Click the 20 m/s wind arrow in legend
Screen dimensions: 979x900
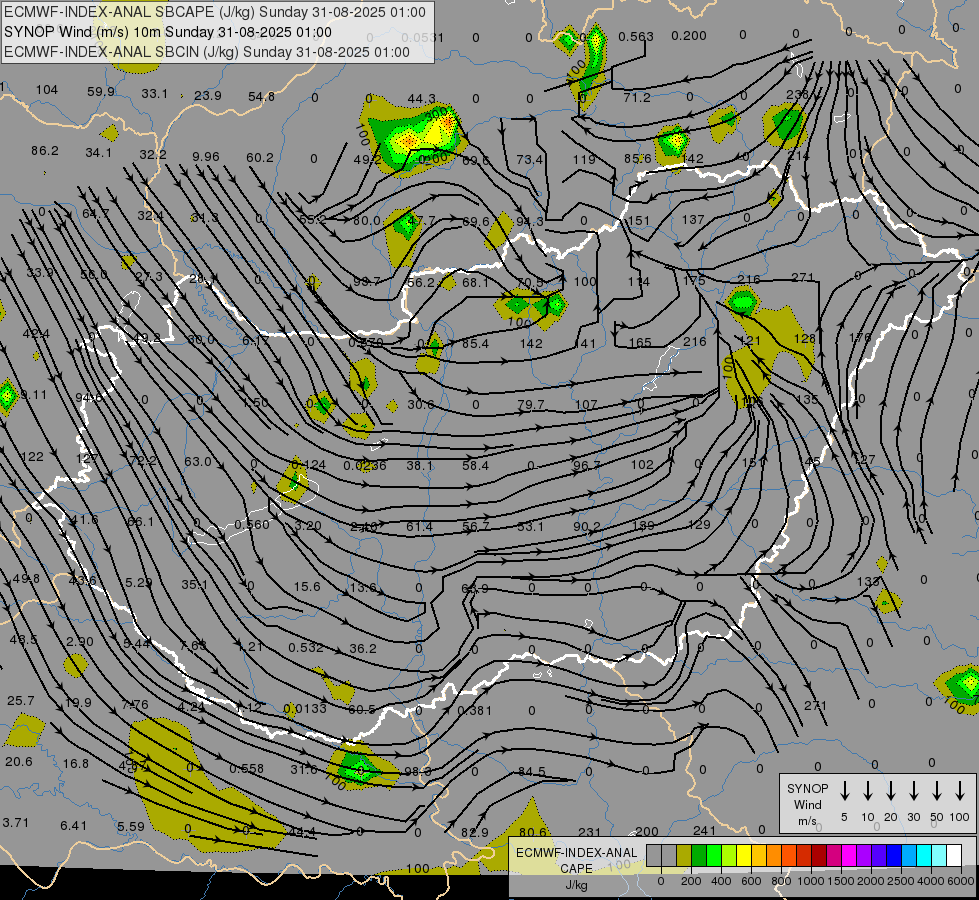(x=890, y=791)
